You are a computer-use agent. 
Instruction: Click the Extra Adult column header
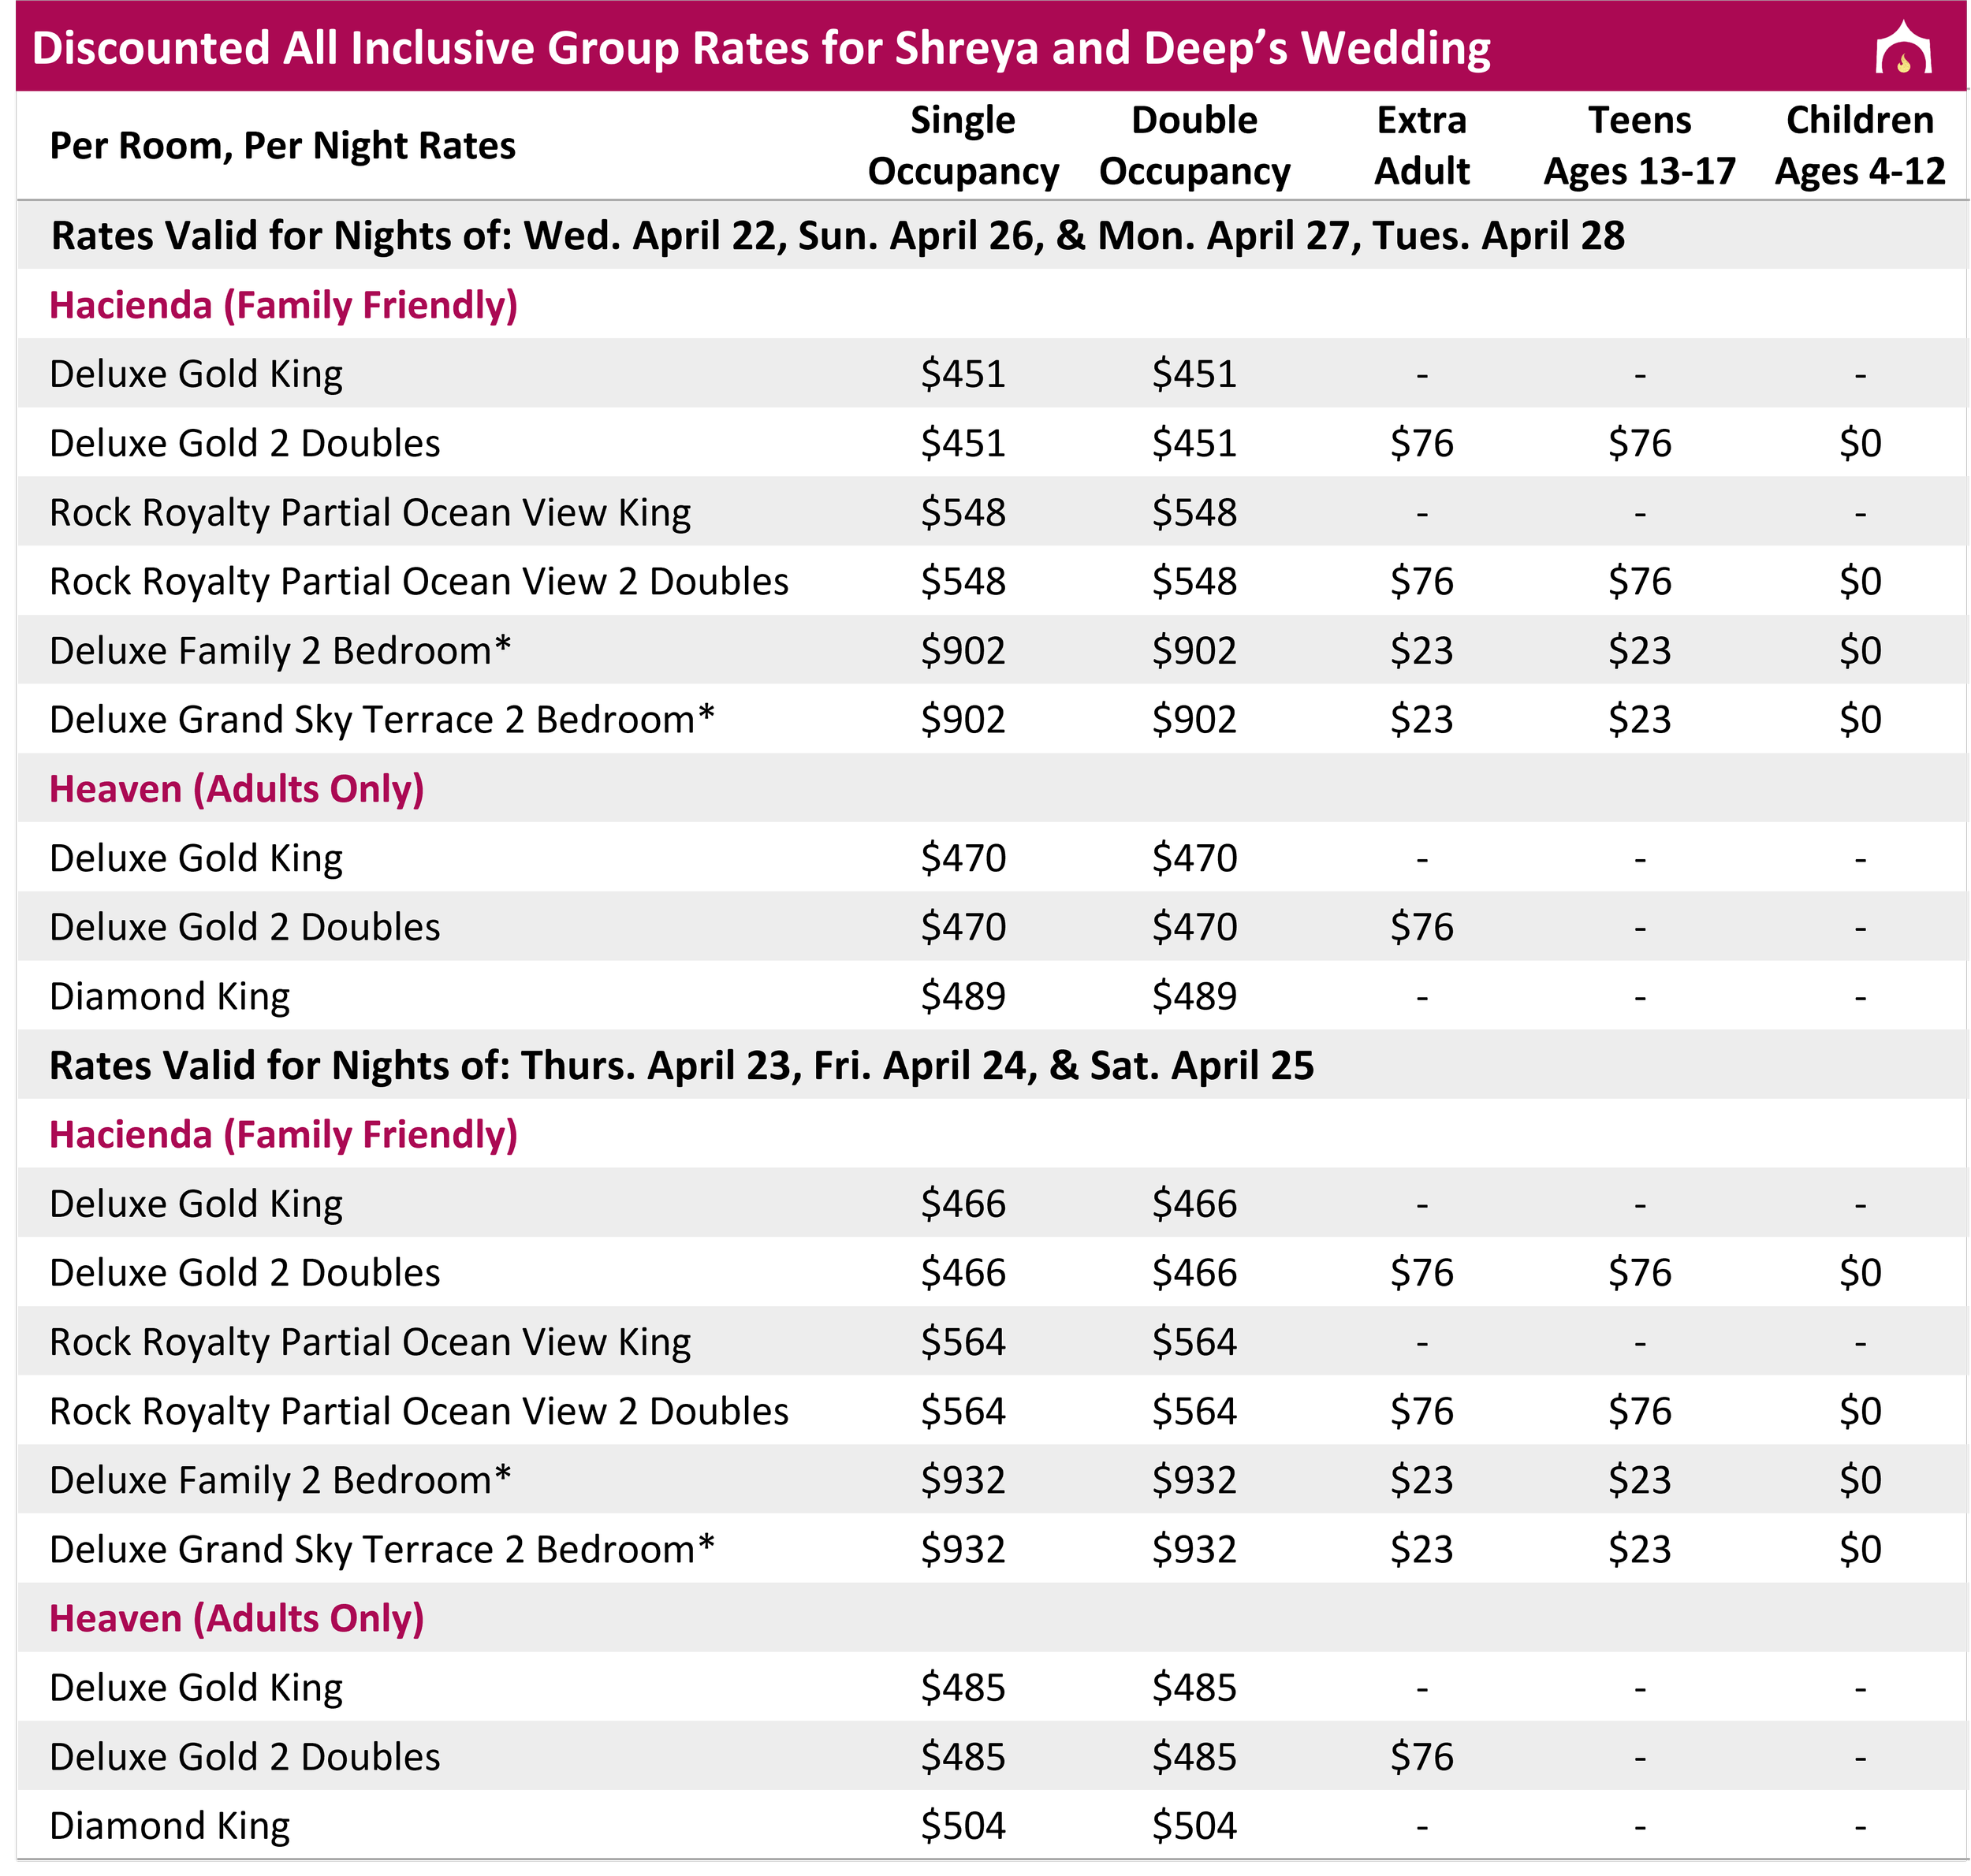pos(1421,146)
